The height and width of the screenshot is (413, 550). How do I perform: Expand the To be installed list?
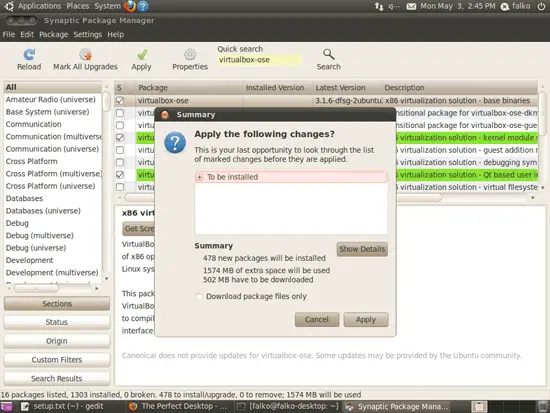tap(200, 177)
